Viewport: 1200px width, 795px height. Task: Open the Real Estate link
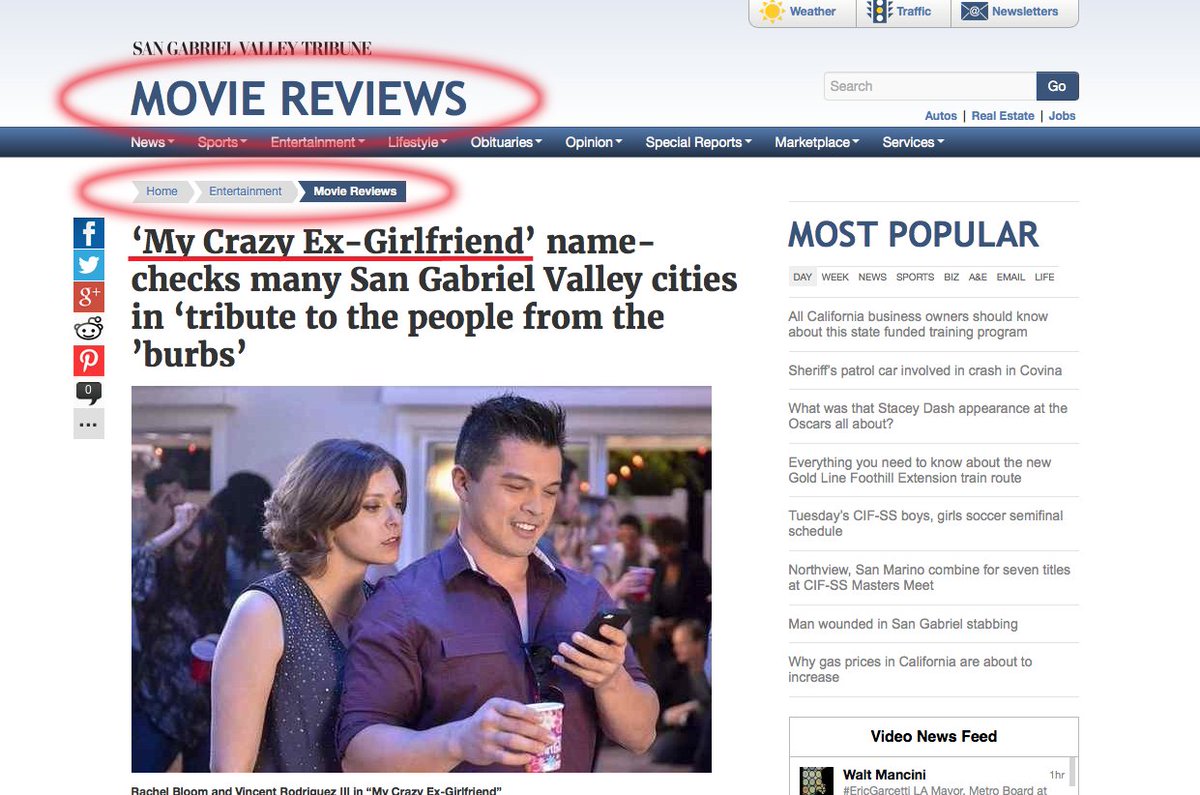pyautogui.click(x=1003, y=116)
